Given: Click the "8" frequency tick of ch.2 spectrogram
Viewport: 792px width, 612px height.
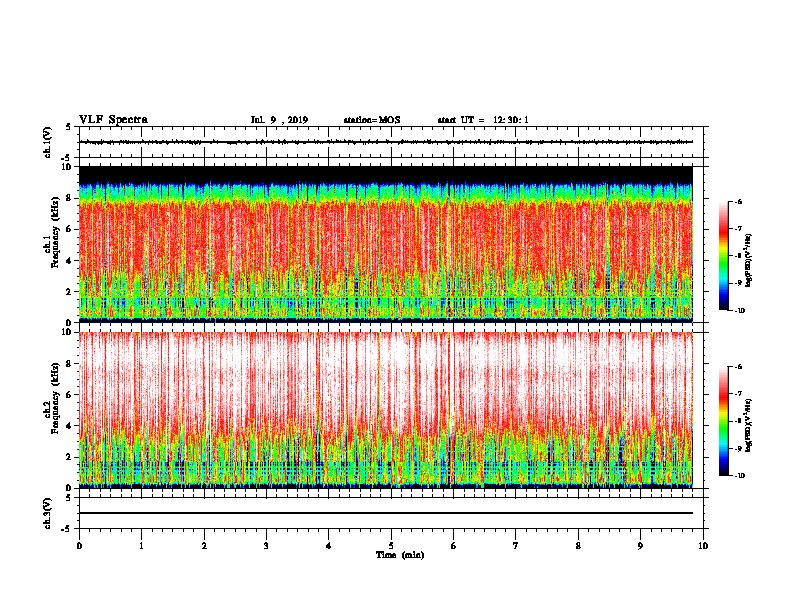Looking at the screenshot, I should (x=69, y=364).
